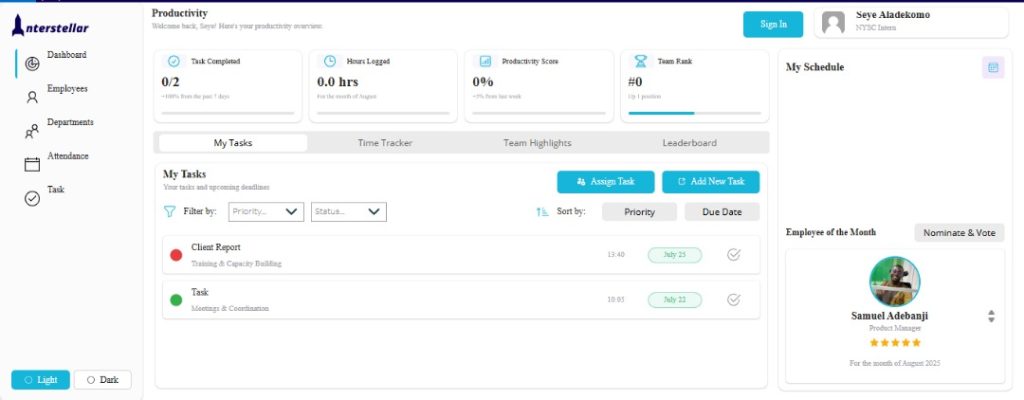This screenshot has height=400, width=1024.
Task: Open the Dashboard sidebar icon
Action: (32, 64)
